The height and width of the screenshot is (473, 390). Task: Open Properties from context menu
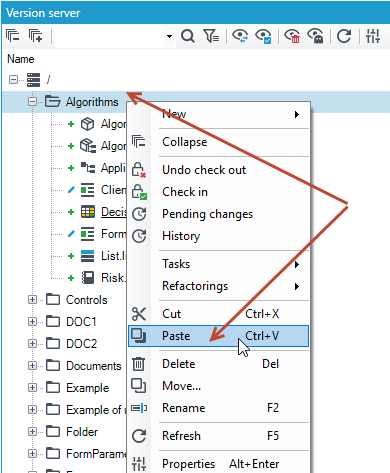pos(219,464)
